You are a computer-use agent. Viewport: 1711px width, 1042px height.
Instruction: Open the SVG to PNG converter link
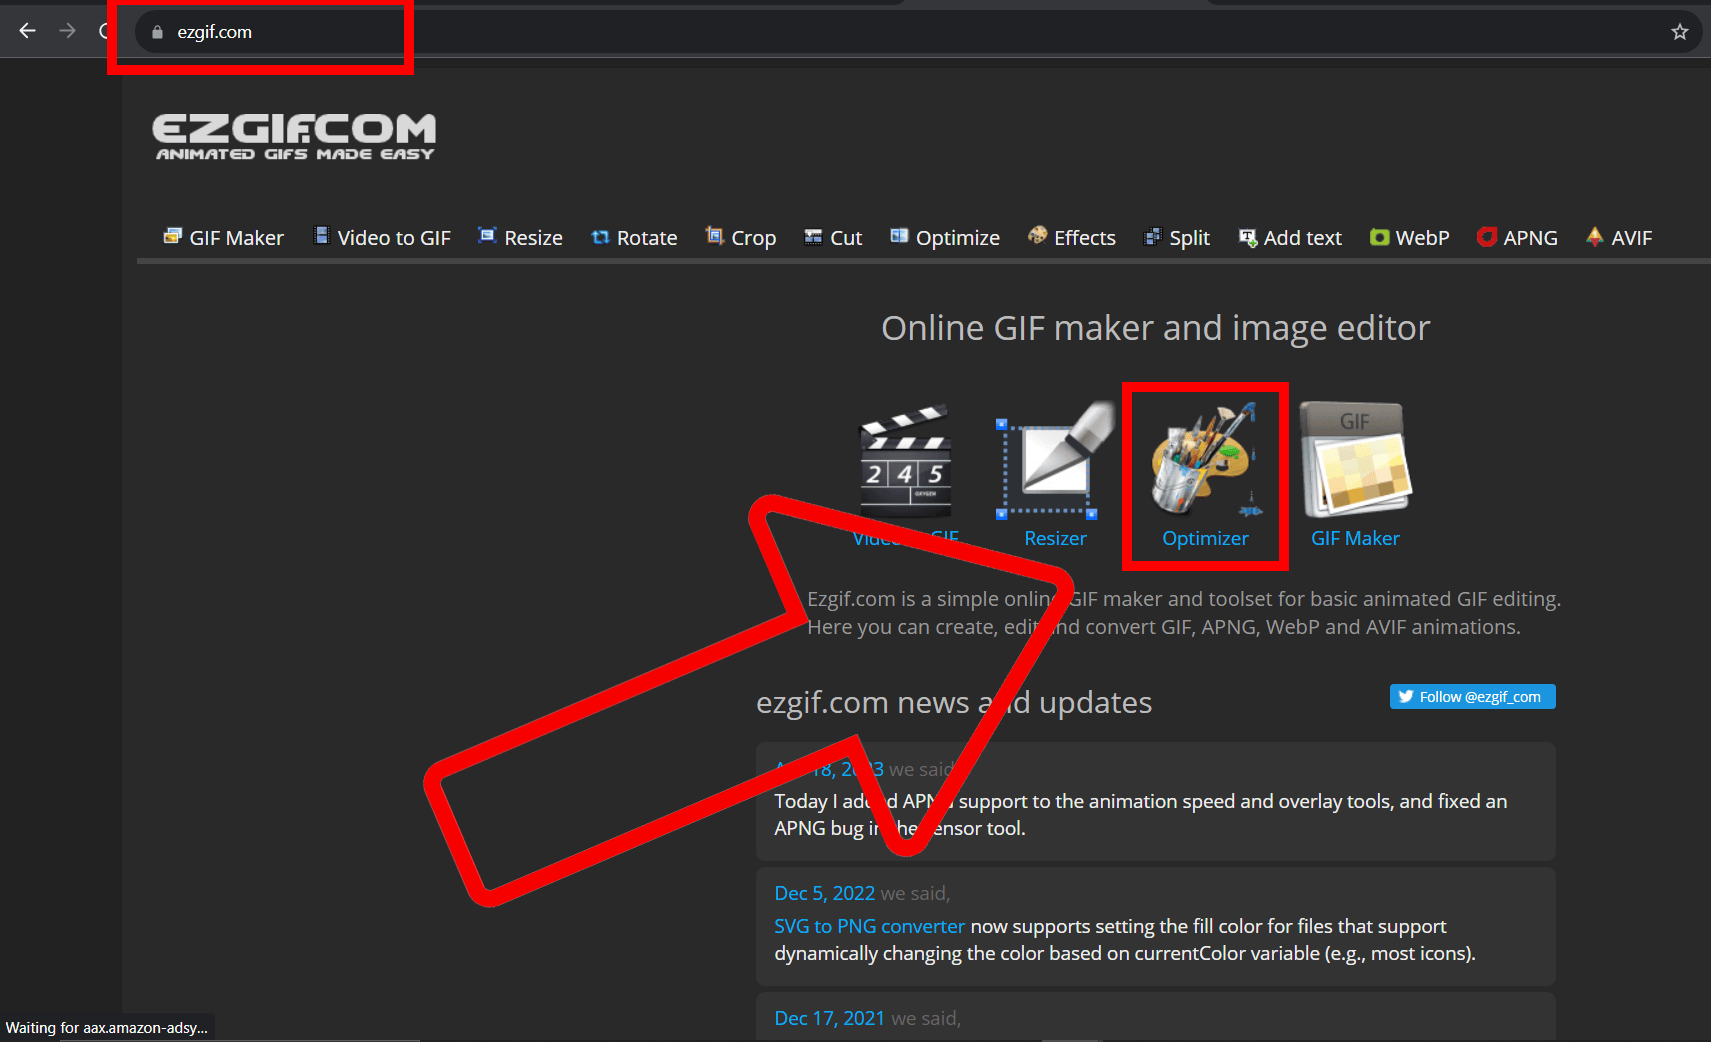868,926
